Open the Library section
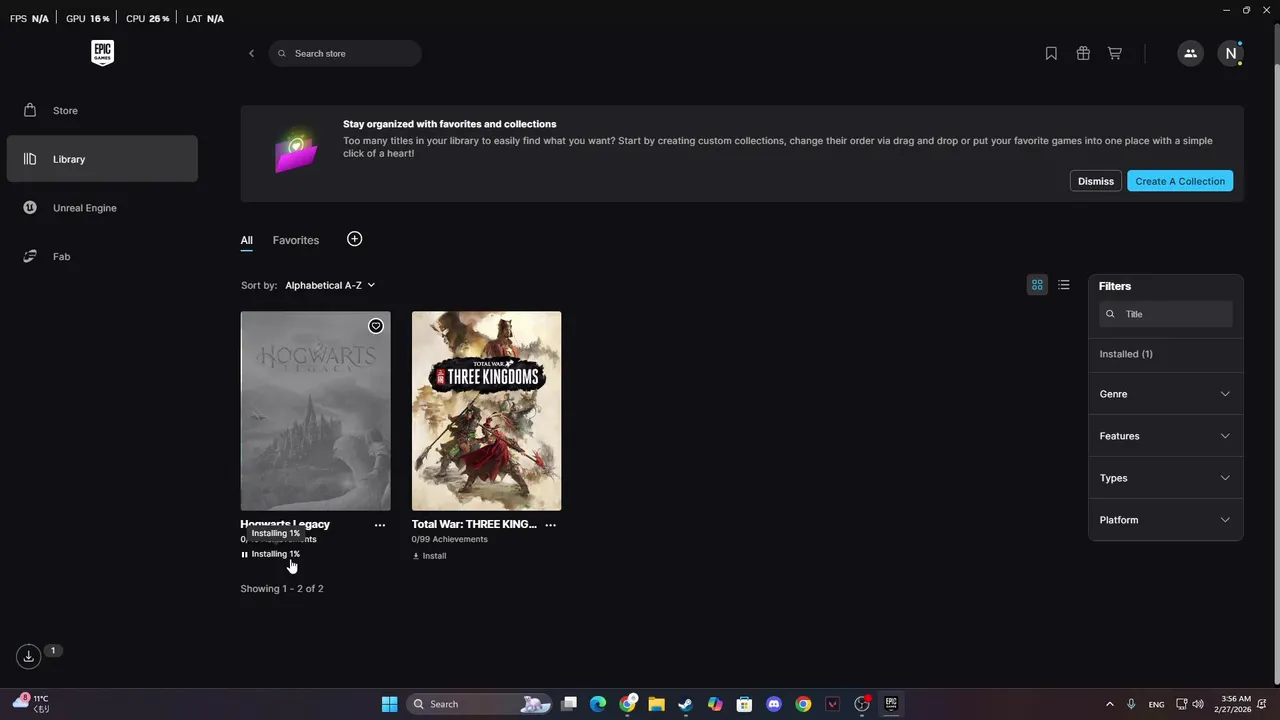 pos(102,159)
